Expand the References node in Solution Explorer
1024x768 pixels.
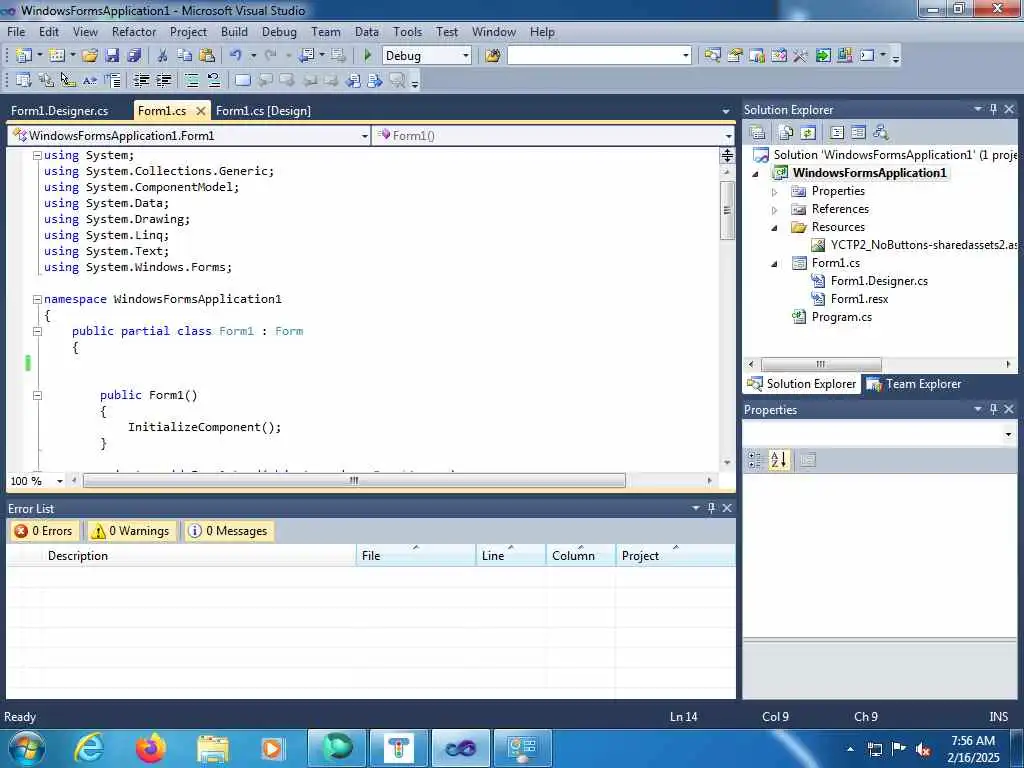tap(775, 210)
